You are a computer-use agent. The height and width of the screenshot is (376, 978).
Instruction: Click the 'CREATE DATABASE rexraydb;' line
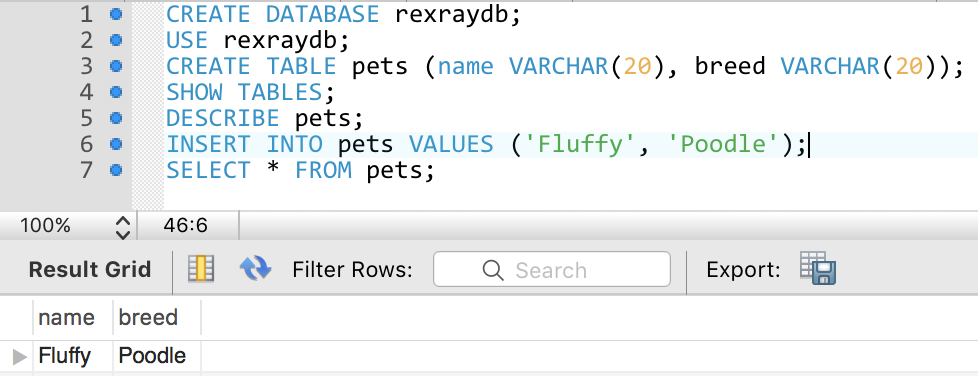(343, 14)
